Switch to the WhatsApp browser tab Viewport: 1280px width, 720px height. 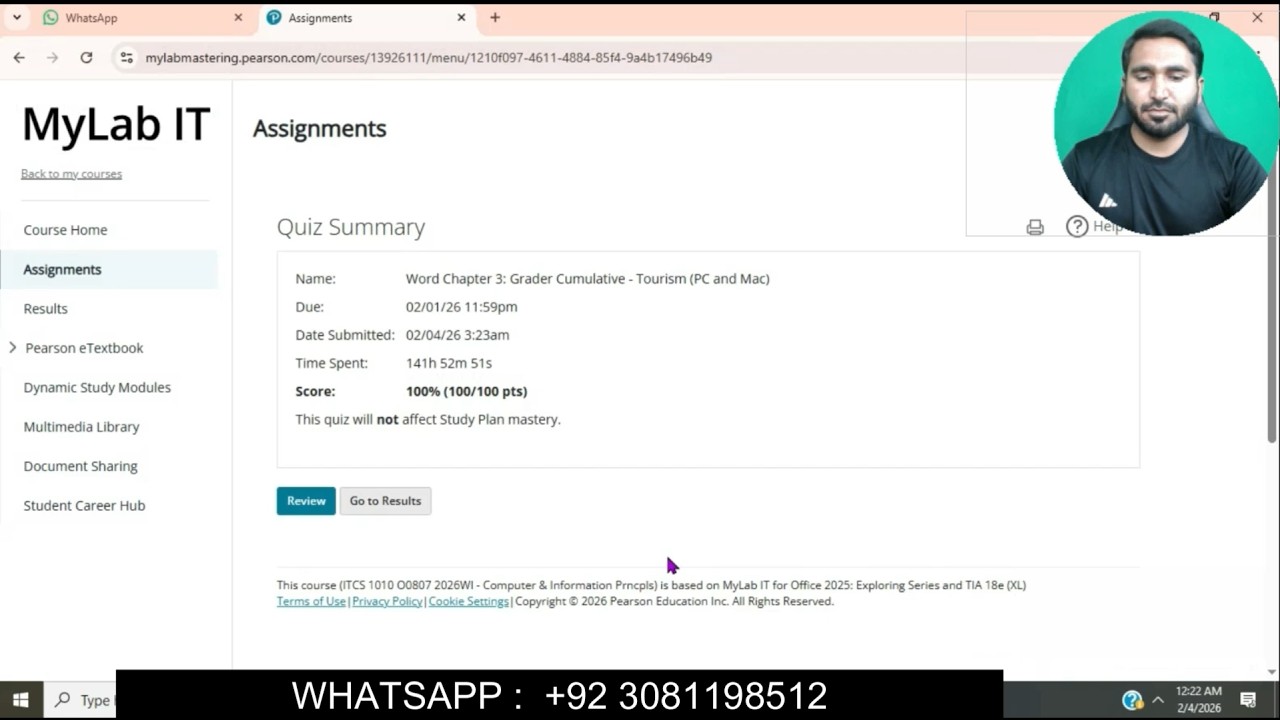click(x=141, y=18)
